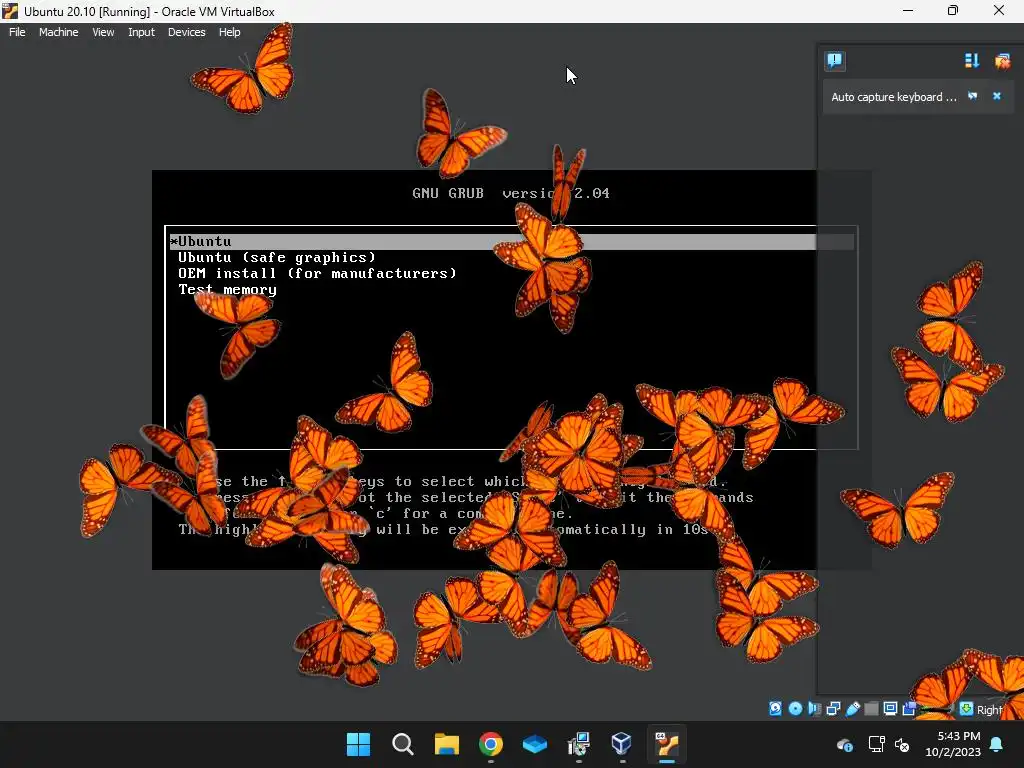This screenshot has height=768, width=1024.
Task: Open the Machine menu
Action: coord(58,32)
